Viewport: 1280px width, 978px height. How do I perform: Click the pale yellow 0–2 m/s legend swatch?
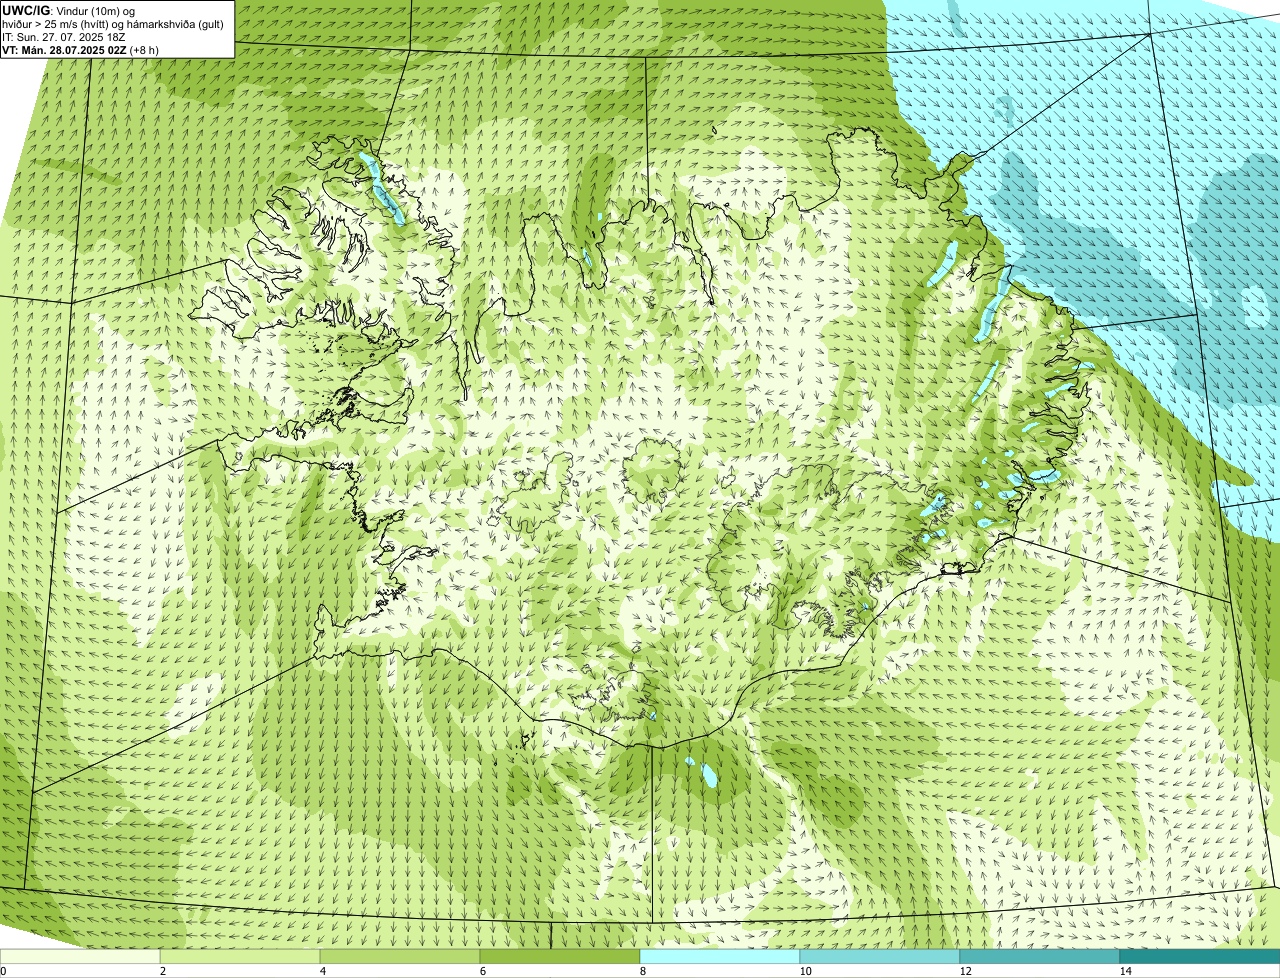[x=80, y=956]
